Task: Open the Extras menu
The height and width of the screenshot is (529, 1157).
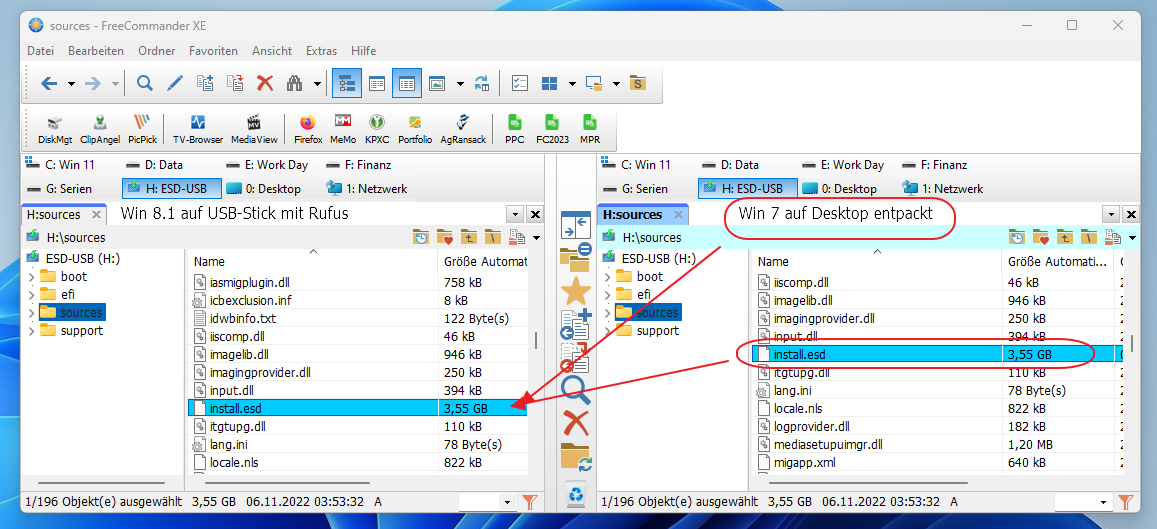Action: click(322, 51)
